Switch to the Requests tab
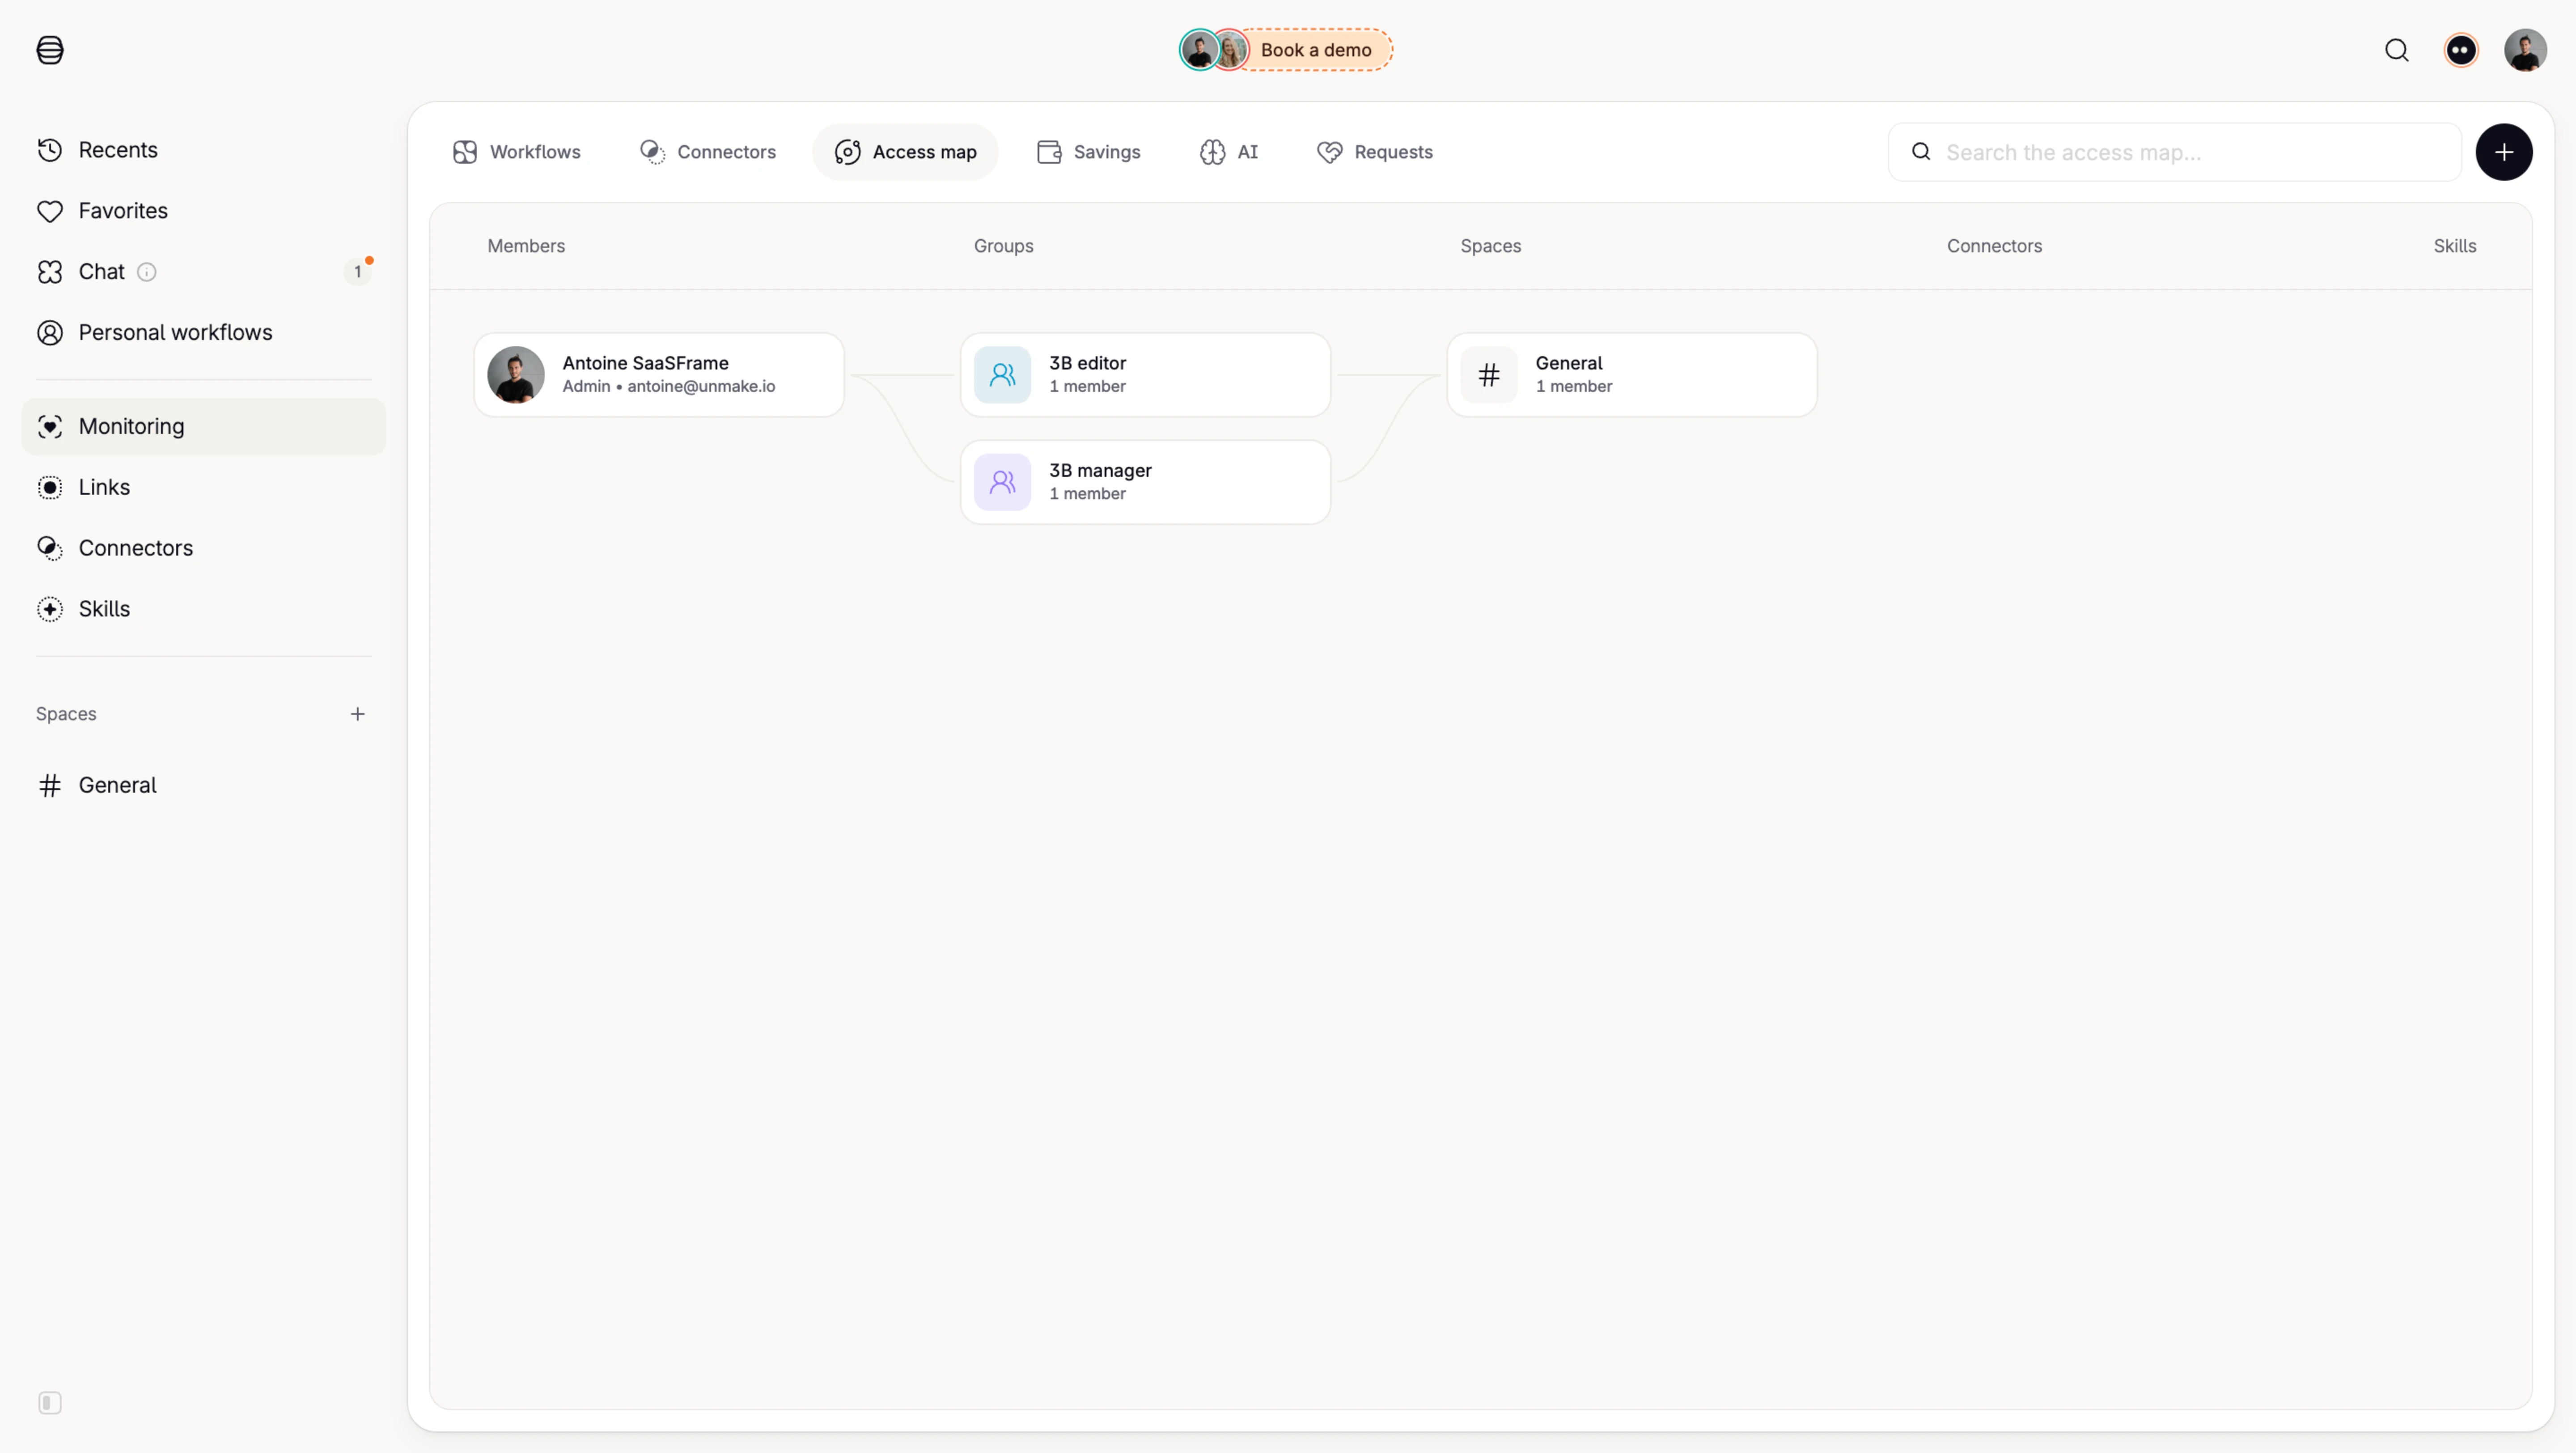The image size is (2576, 1453). (1375, 152)
